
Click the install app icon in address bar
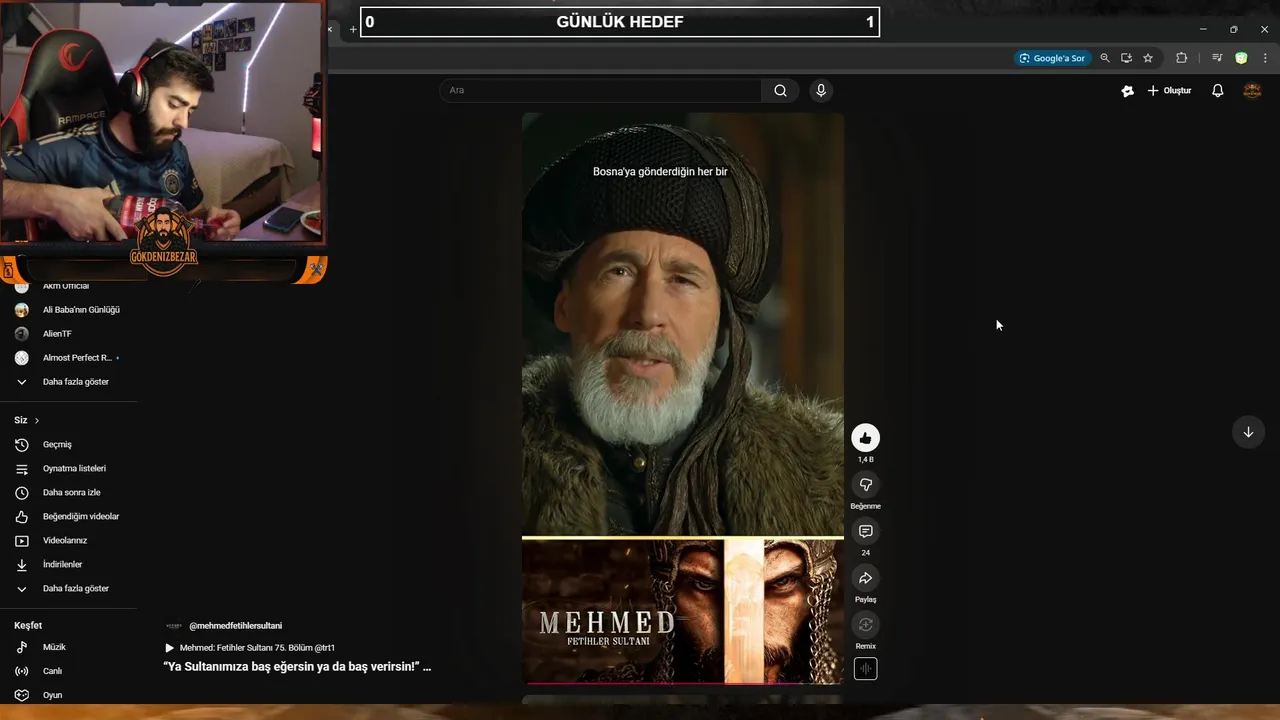coord(1126,58)
